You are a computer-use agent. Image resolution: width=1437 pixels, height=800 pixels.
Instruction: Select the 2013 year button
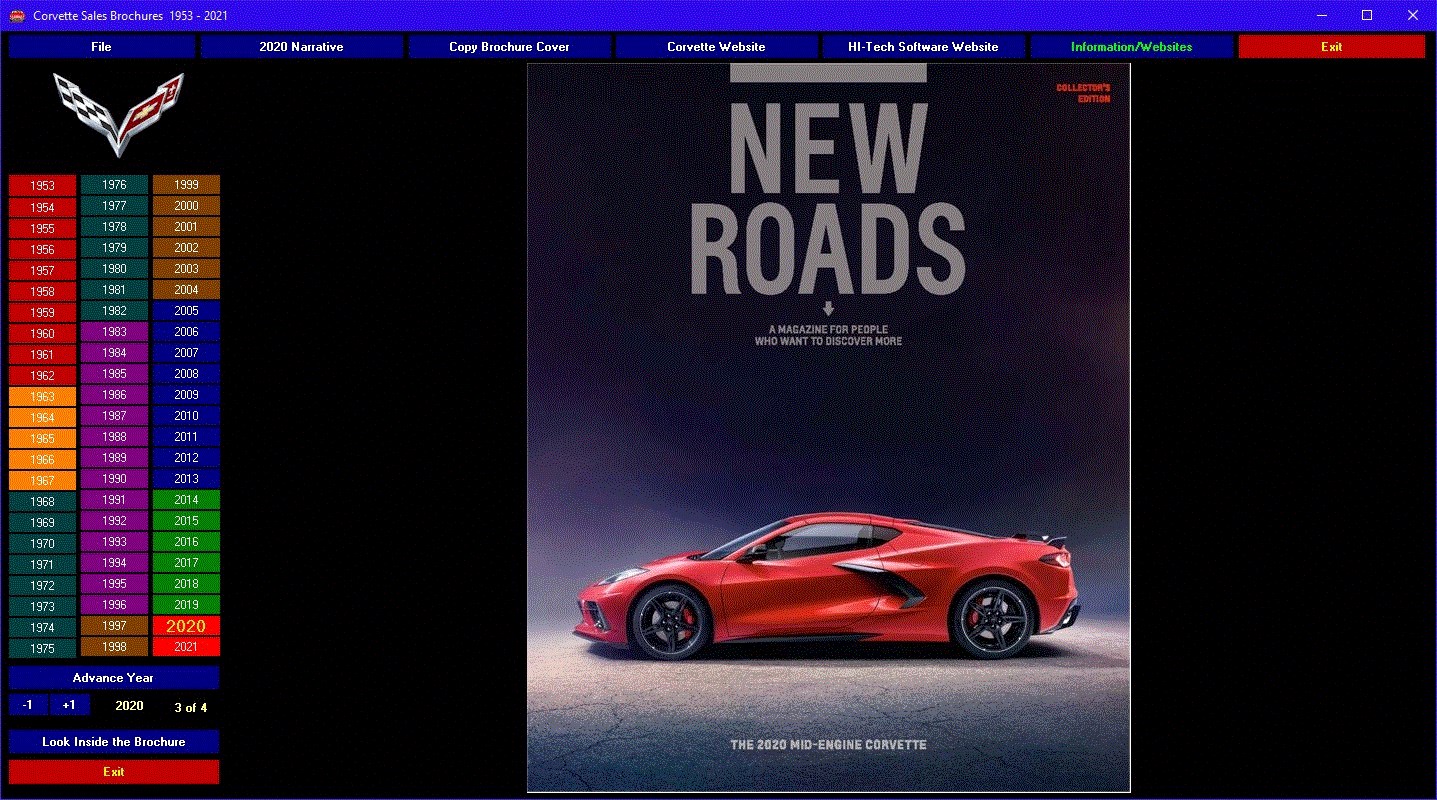pos(186,479)
